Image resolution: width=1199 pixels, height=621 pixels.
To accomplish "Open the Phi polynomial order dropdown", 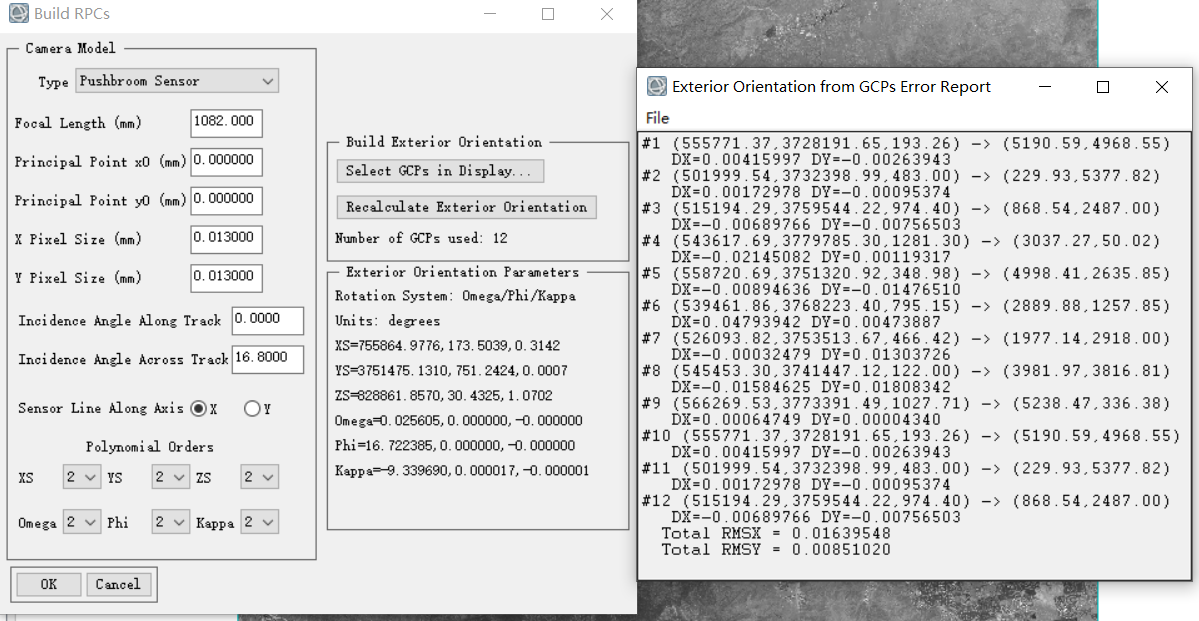I will (171, 522).
